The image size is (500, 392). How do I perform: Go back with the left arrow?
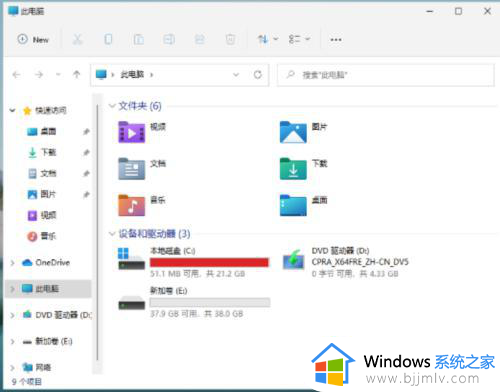pyautogui.click(x=16, y=75)
